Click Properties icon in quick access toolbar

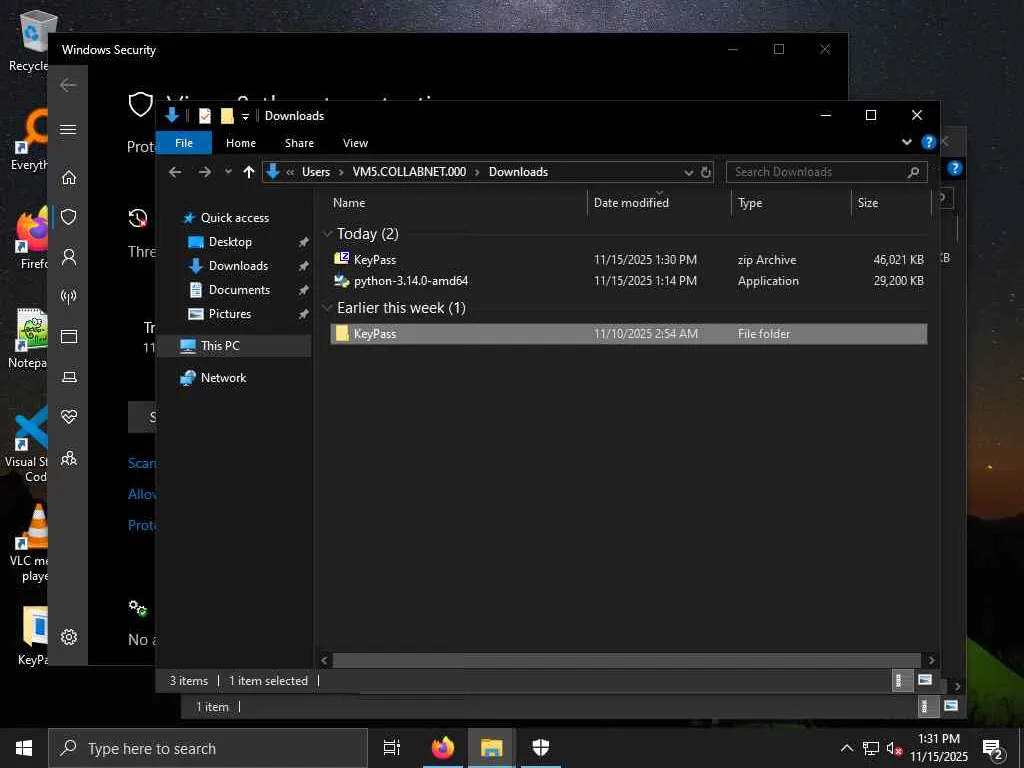[x=205, y=116]
